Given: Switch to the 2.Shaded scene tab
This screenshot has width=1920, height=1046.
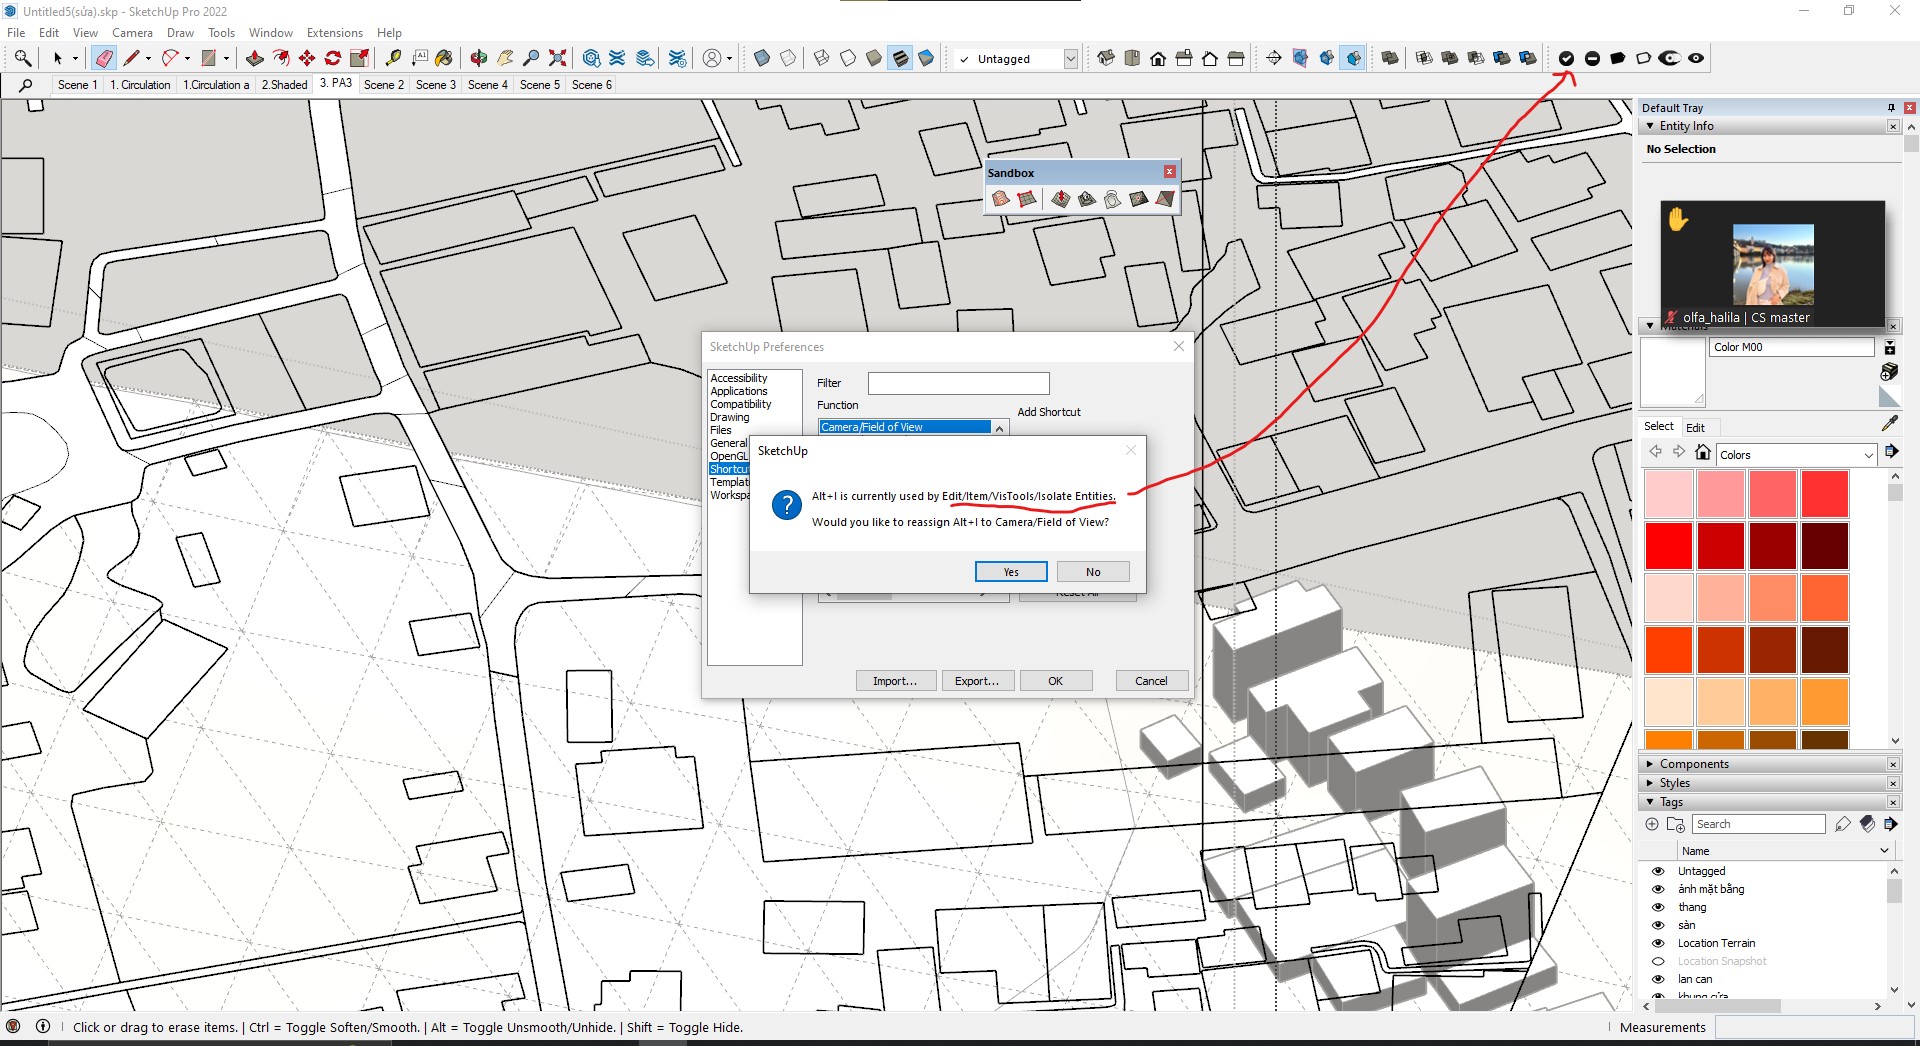Looking at the screenshot, I should (285, 85).
